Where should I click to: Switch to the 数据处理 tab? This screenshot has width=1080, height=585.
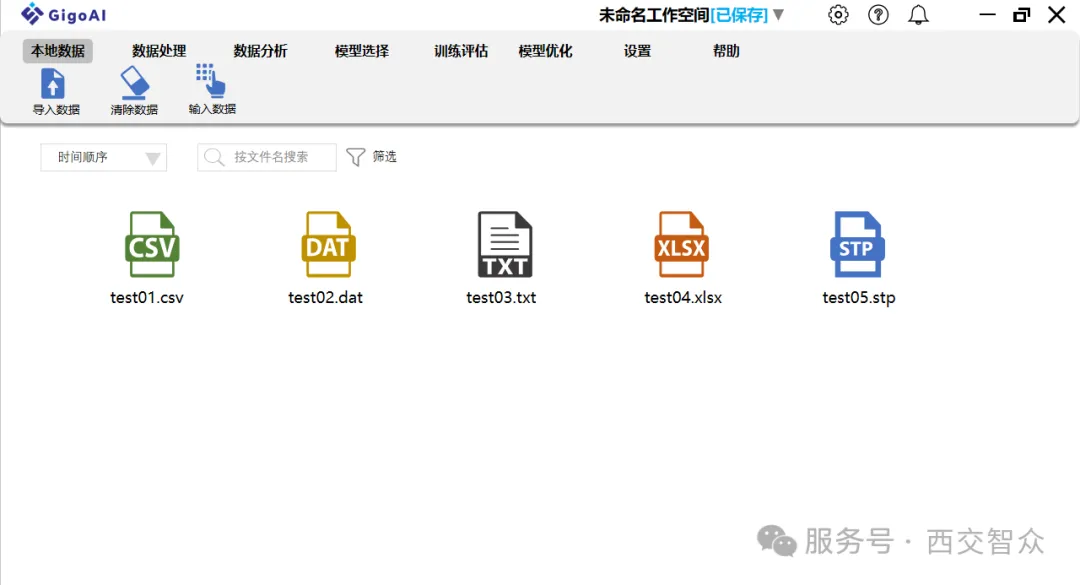[x=157, y=50]
